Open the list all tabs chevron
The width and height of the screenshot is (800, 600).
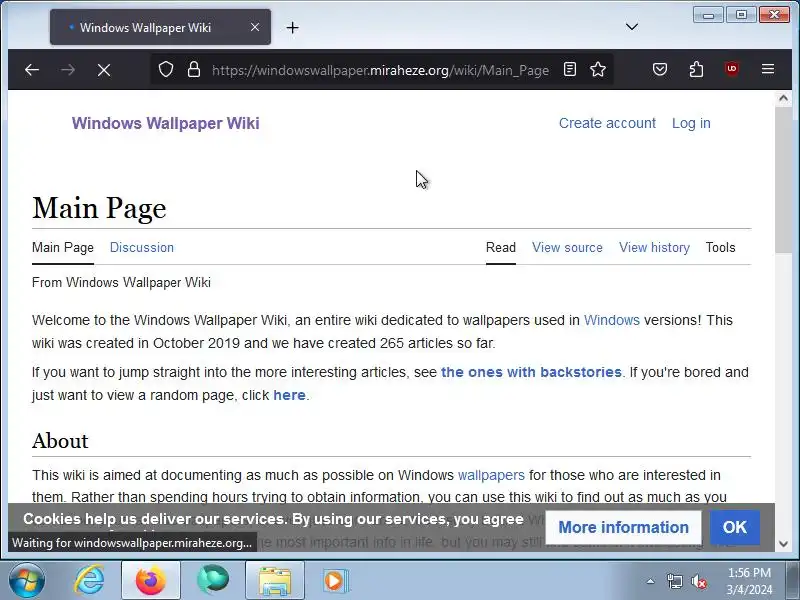(x=632, y=27)
